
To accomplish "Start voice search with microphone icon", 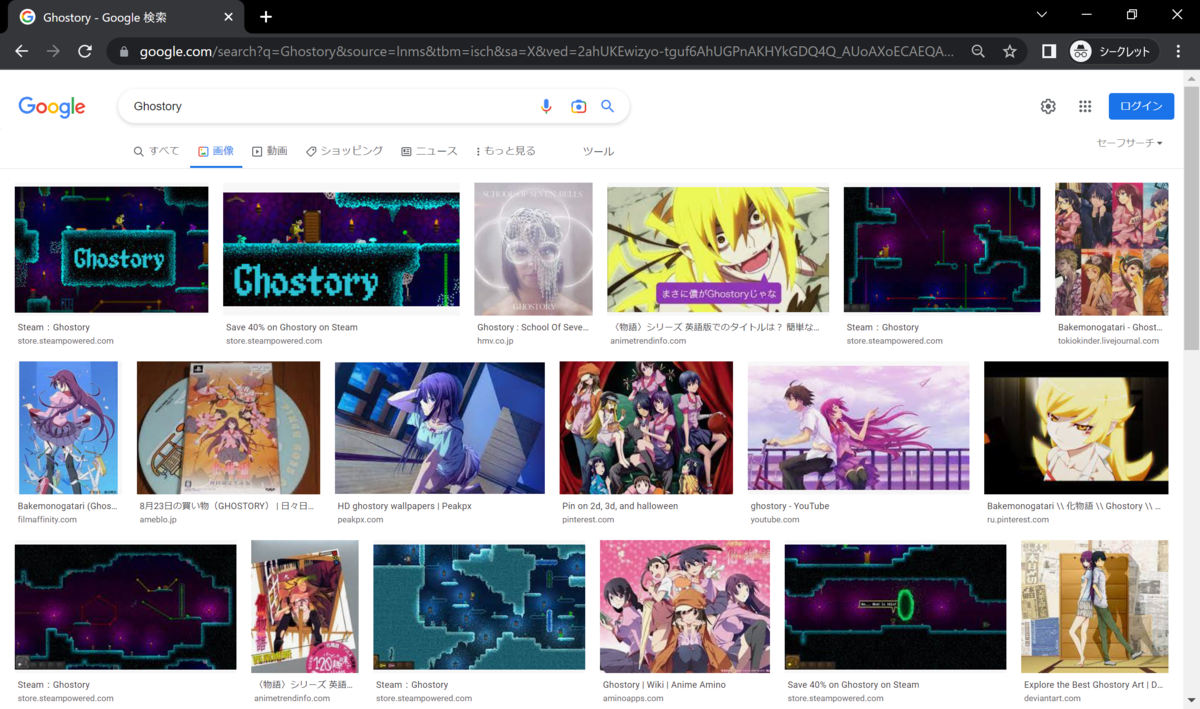I will tap(546, 106).
